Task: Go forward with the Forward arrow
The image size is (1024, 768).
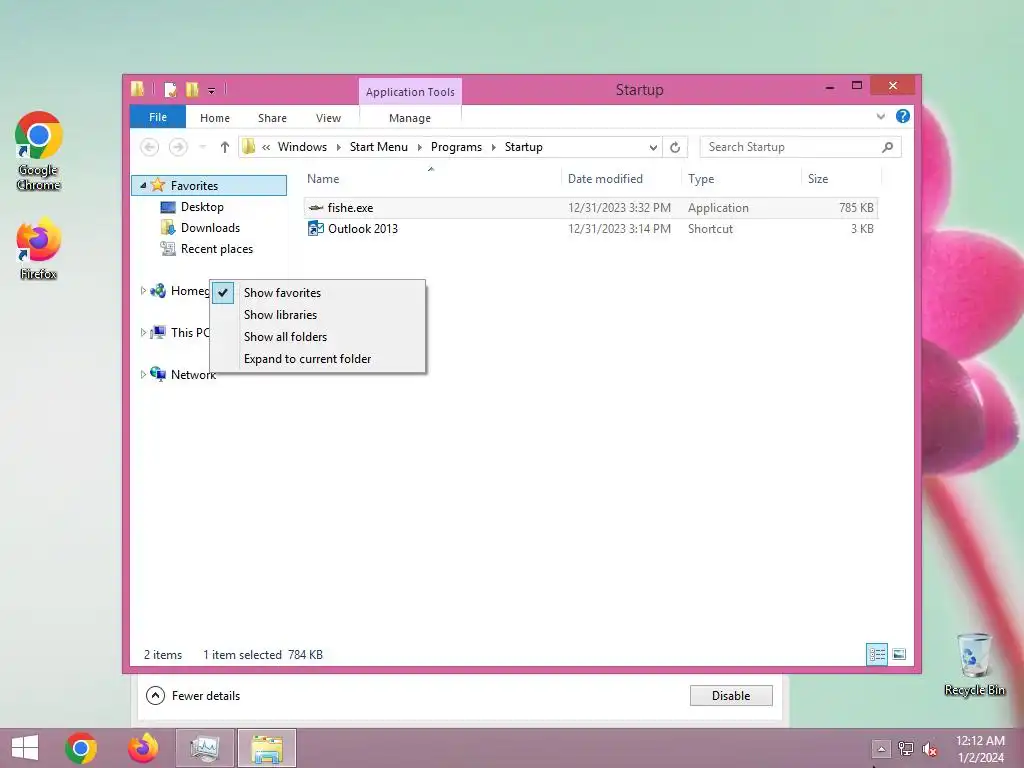Action: (x=178, y=147)
